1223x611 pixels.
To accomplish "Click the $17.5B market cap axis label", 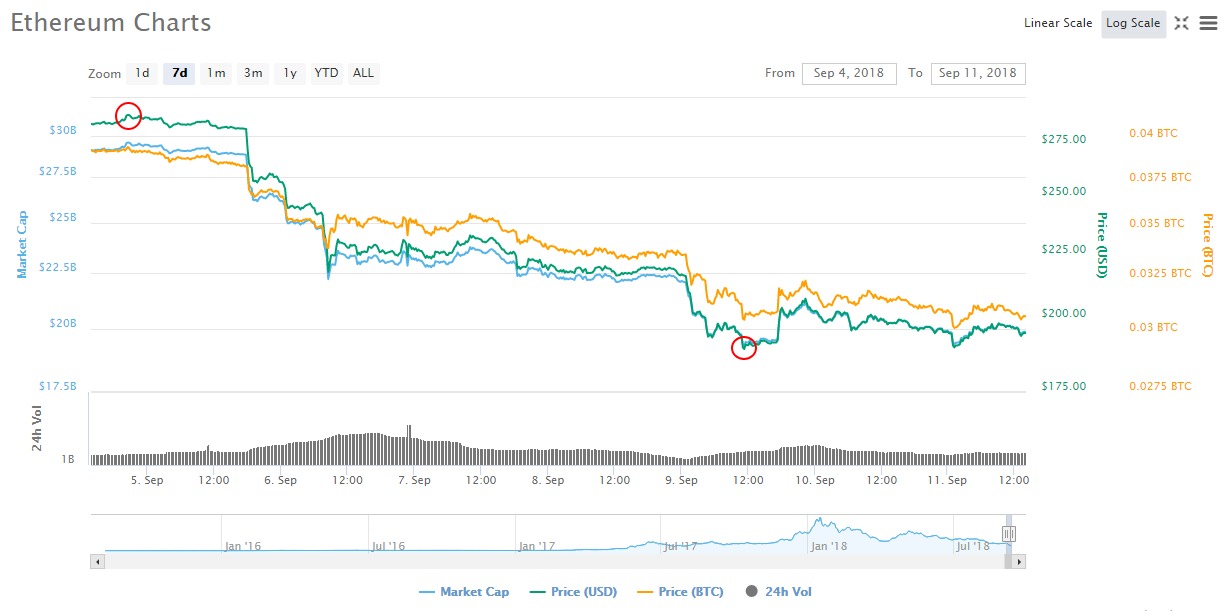I will coord(58,386).
